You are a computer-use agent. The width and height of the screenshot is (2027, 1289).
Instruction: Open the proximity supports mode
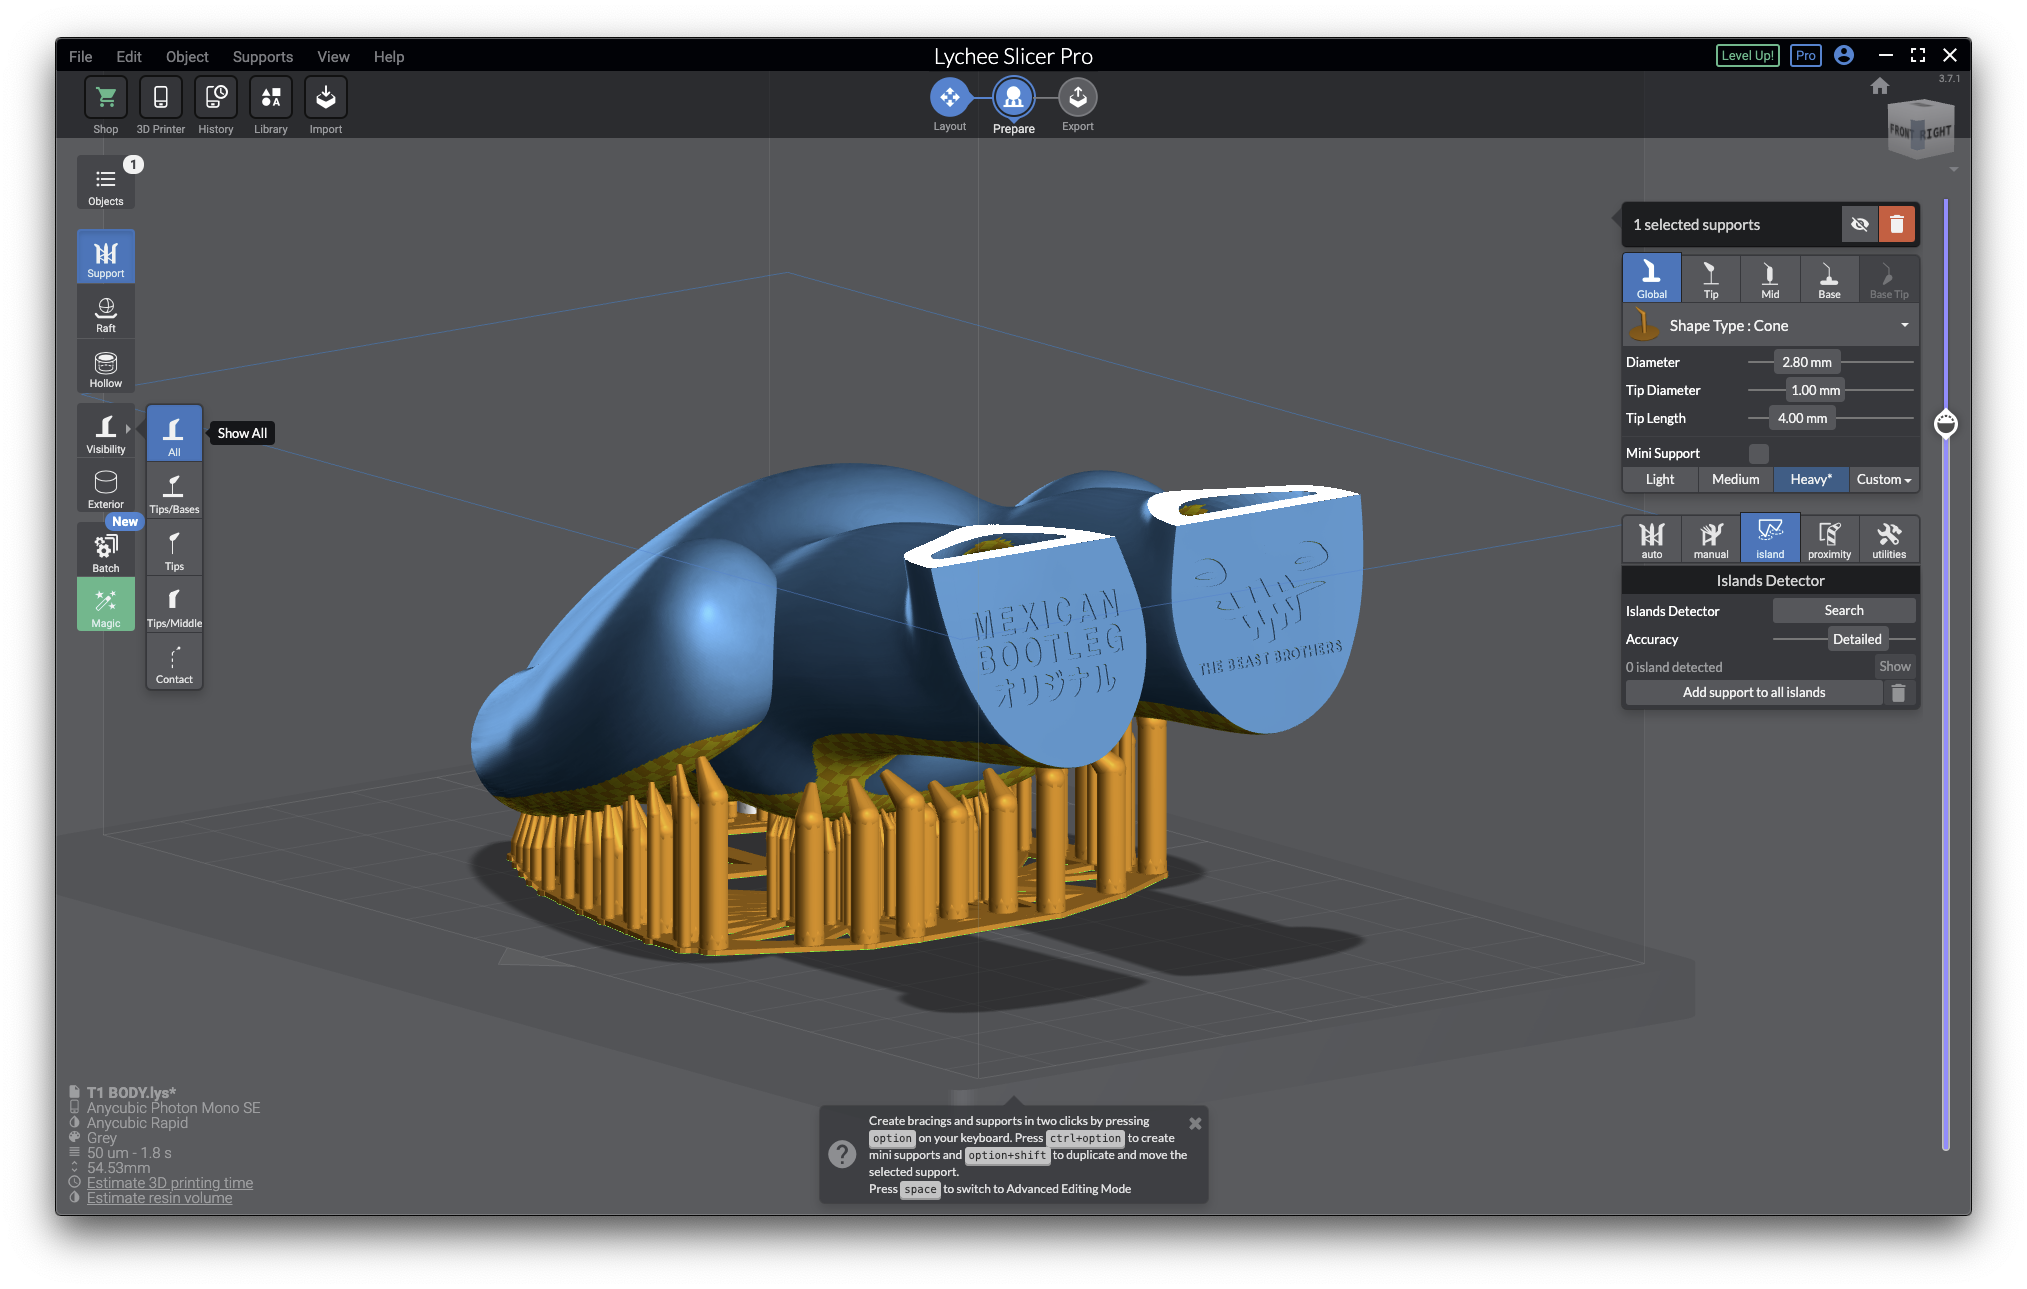[1828, 539]
